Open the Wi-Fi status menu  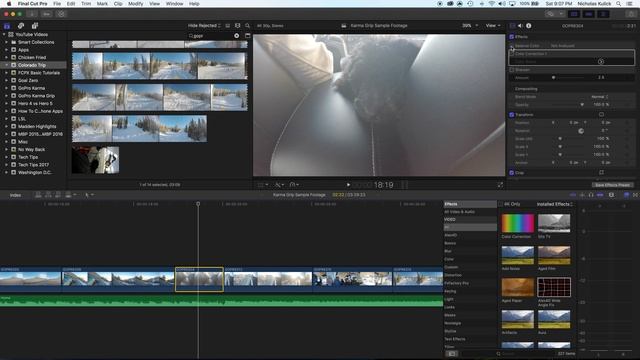click(x=492, y=4)
